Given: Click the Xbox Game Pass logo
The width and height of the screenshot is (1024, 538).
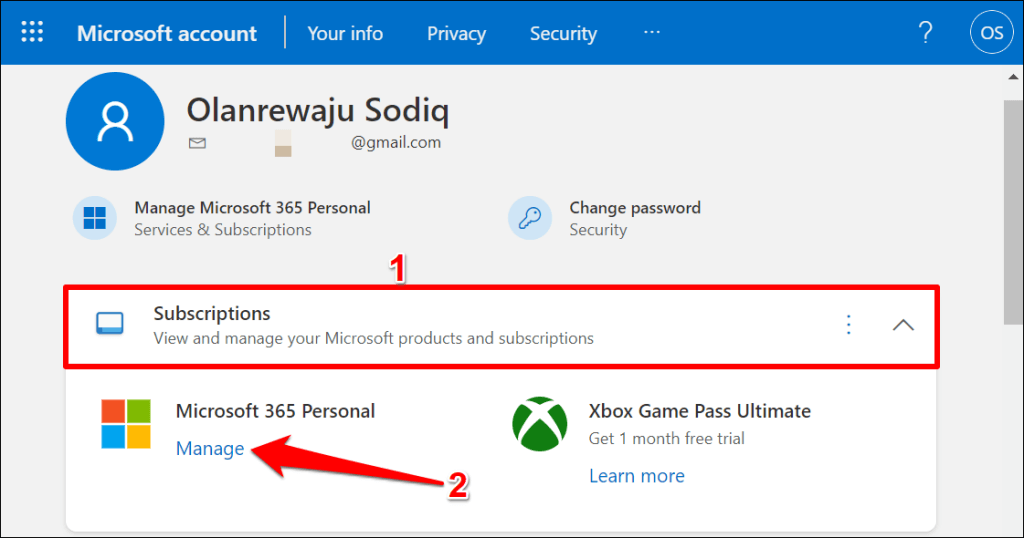Looking at the screenshot, I should coord(540,424).
